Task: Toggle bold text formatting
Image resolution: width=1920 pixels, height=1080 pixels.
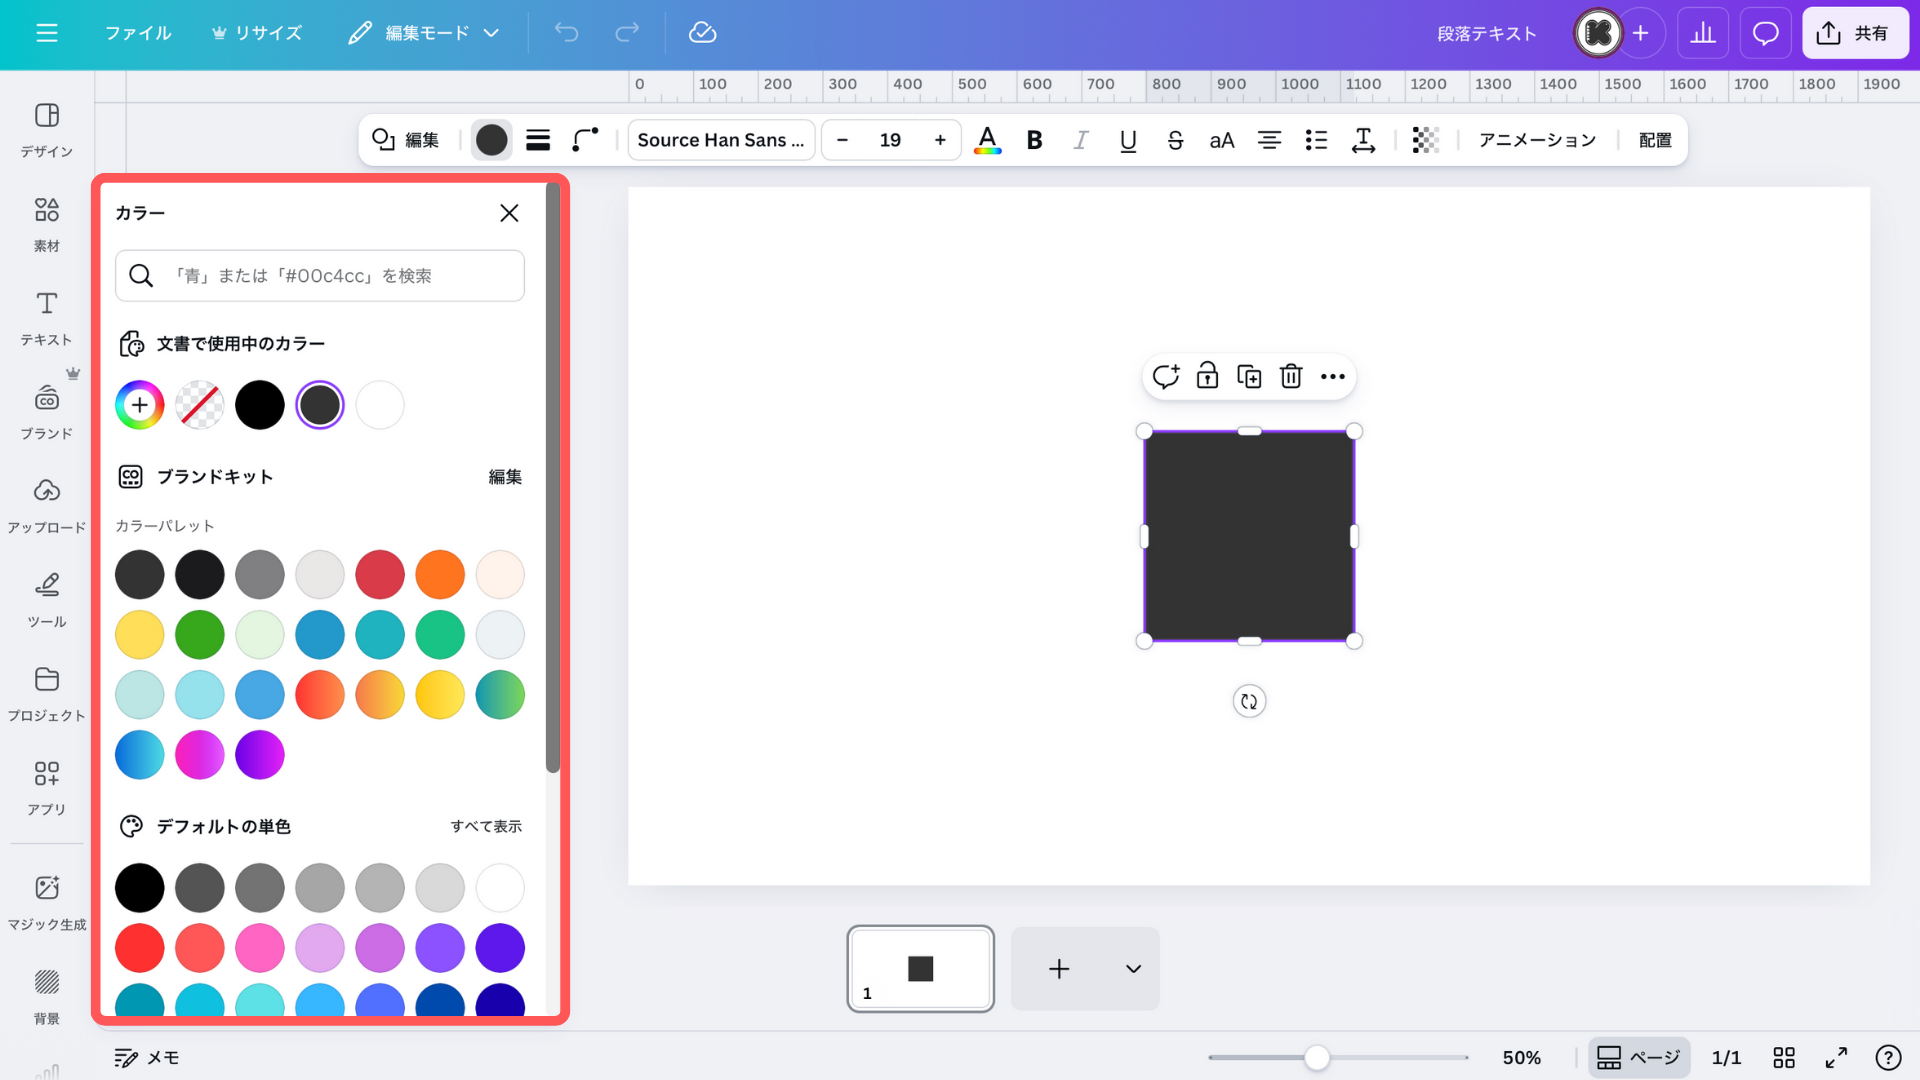Action: coord(1034,140)
